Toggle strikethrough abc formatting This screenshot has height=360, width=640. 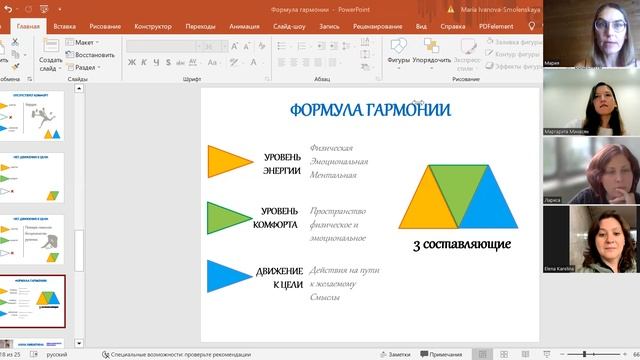(x=180, y=62)
